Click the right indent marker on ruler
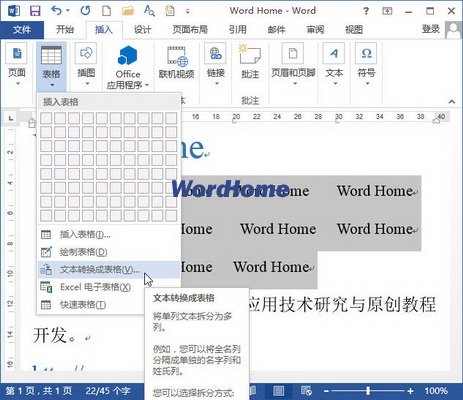The height and width of the screenshot is (400, 463). (x=436, y=121)
